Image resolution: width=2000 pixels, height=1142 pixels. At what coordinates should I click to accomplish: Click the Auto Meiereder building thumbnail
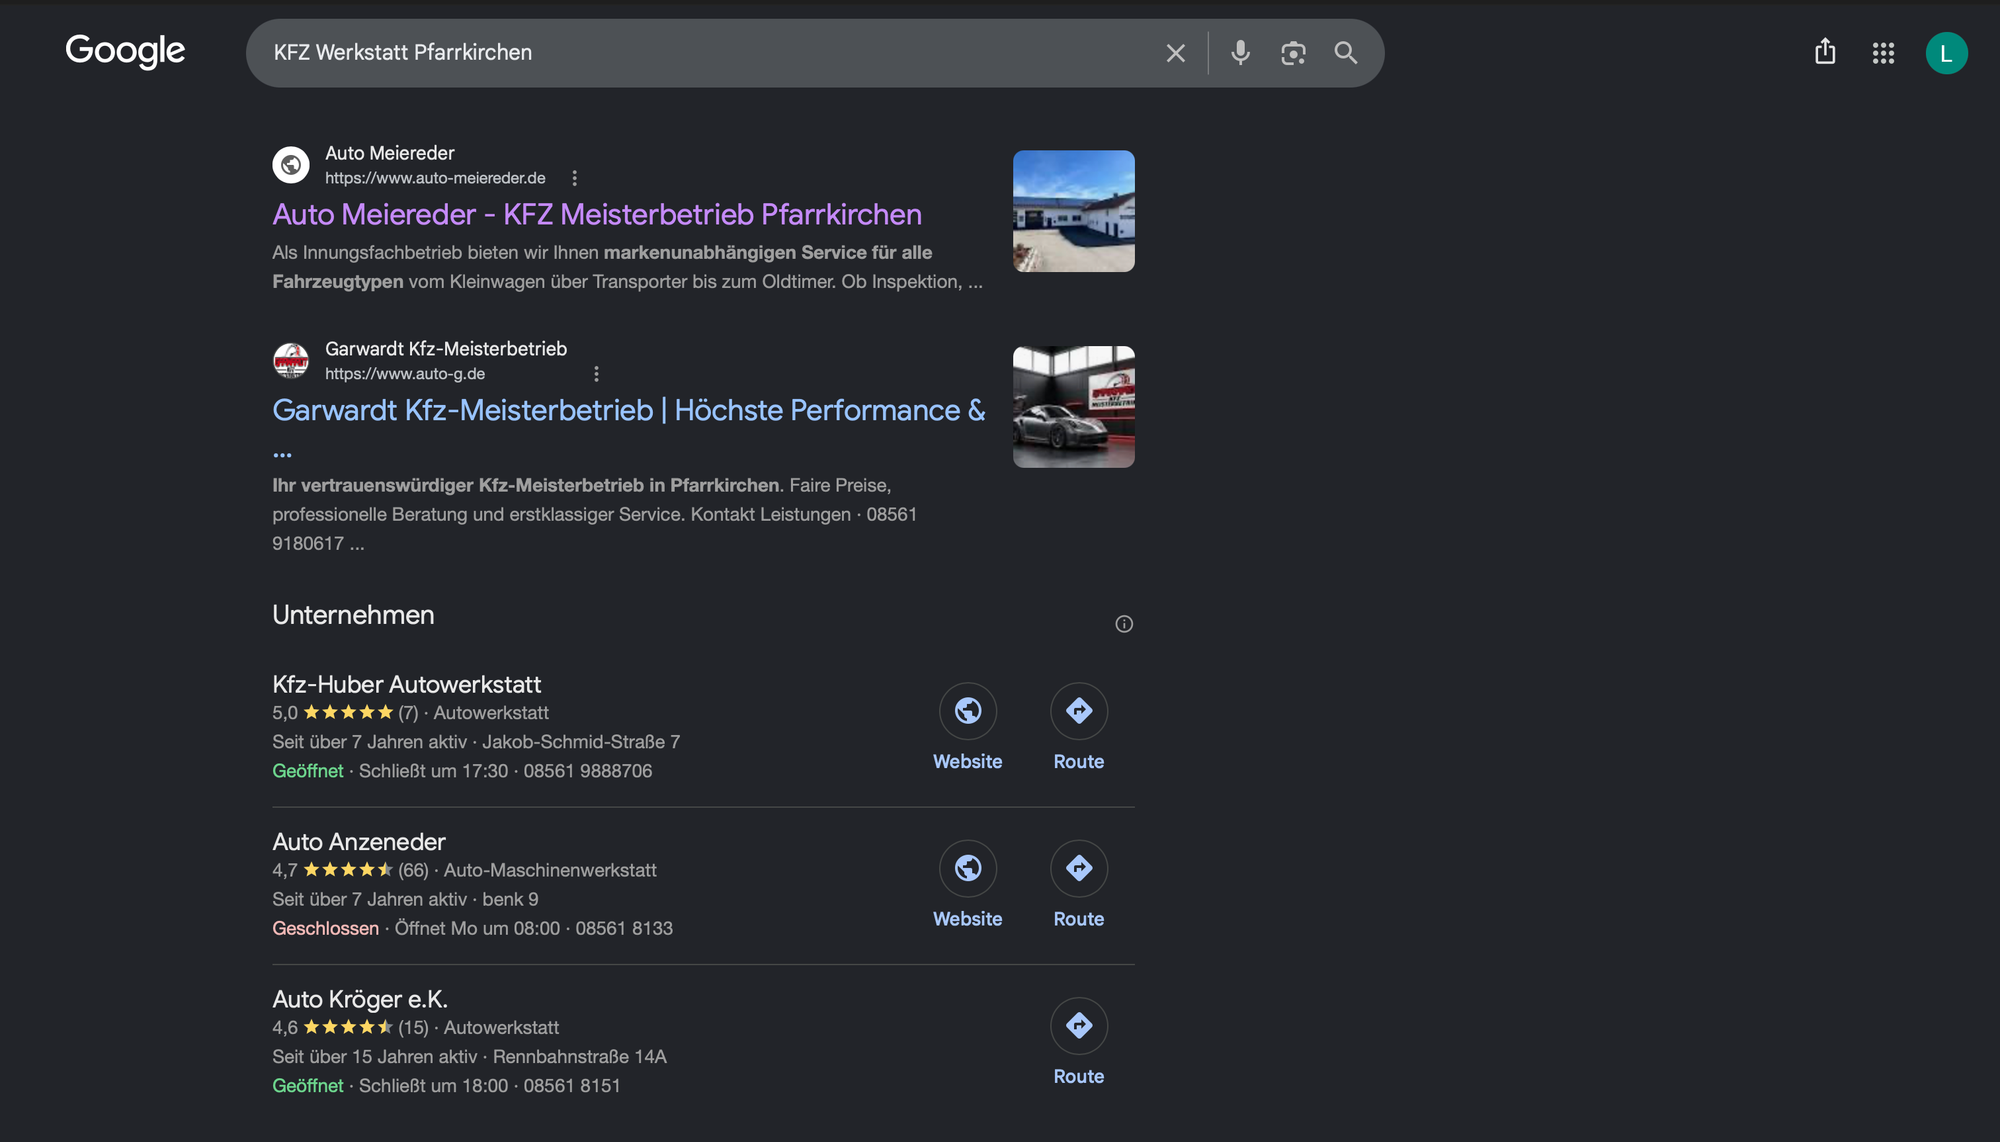click(x=1073, y=211)
